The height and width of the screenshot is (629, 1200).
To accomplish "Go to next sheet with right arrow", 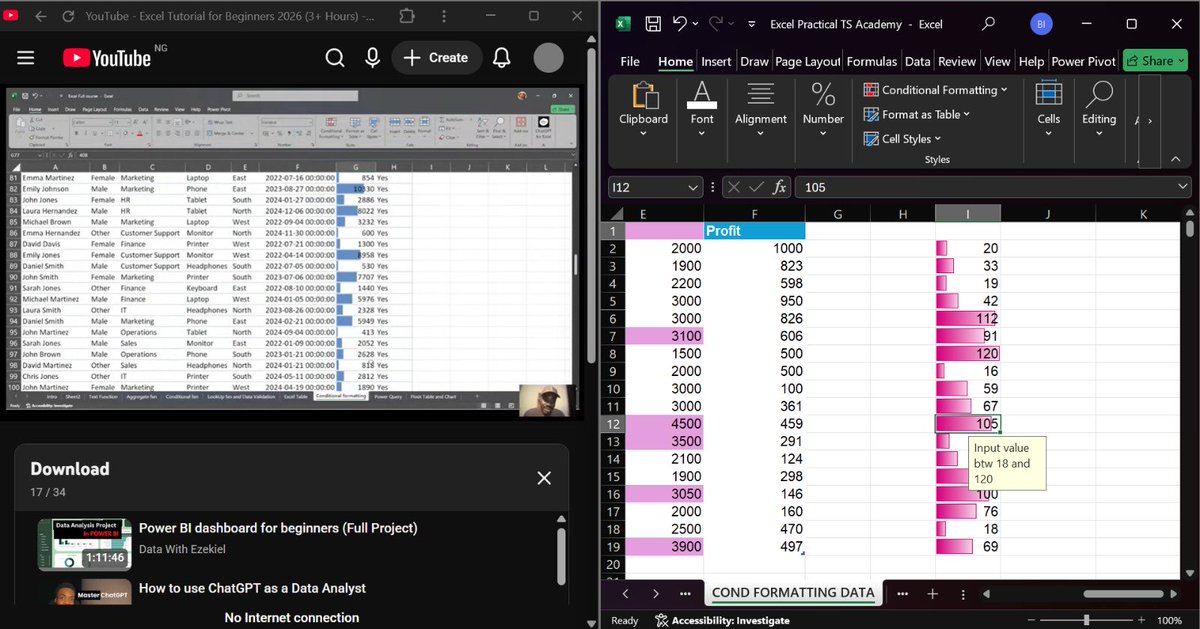I will point(656,593).
